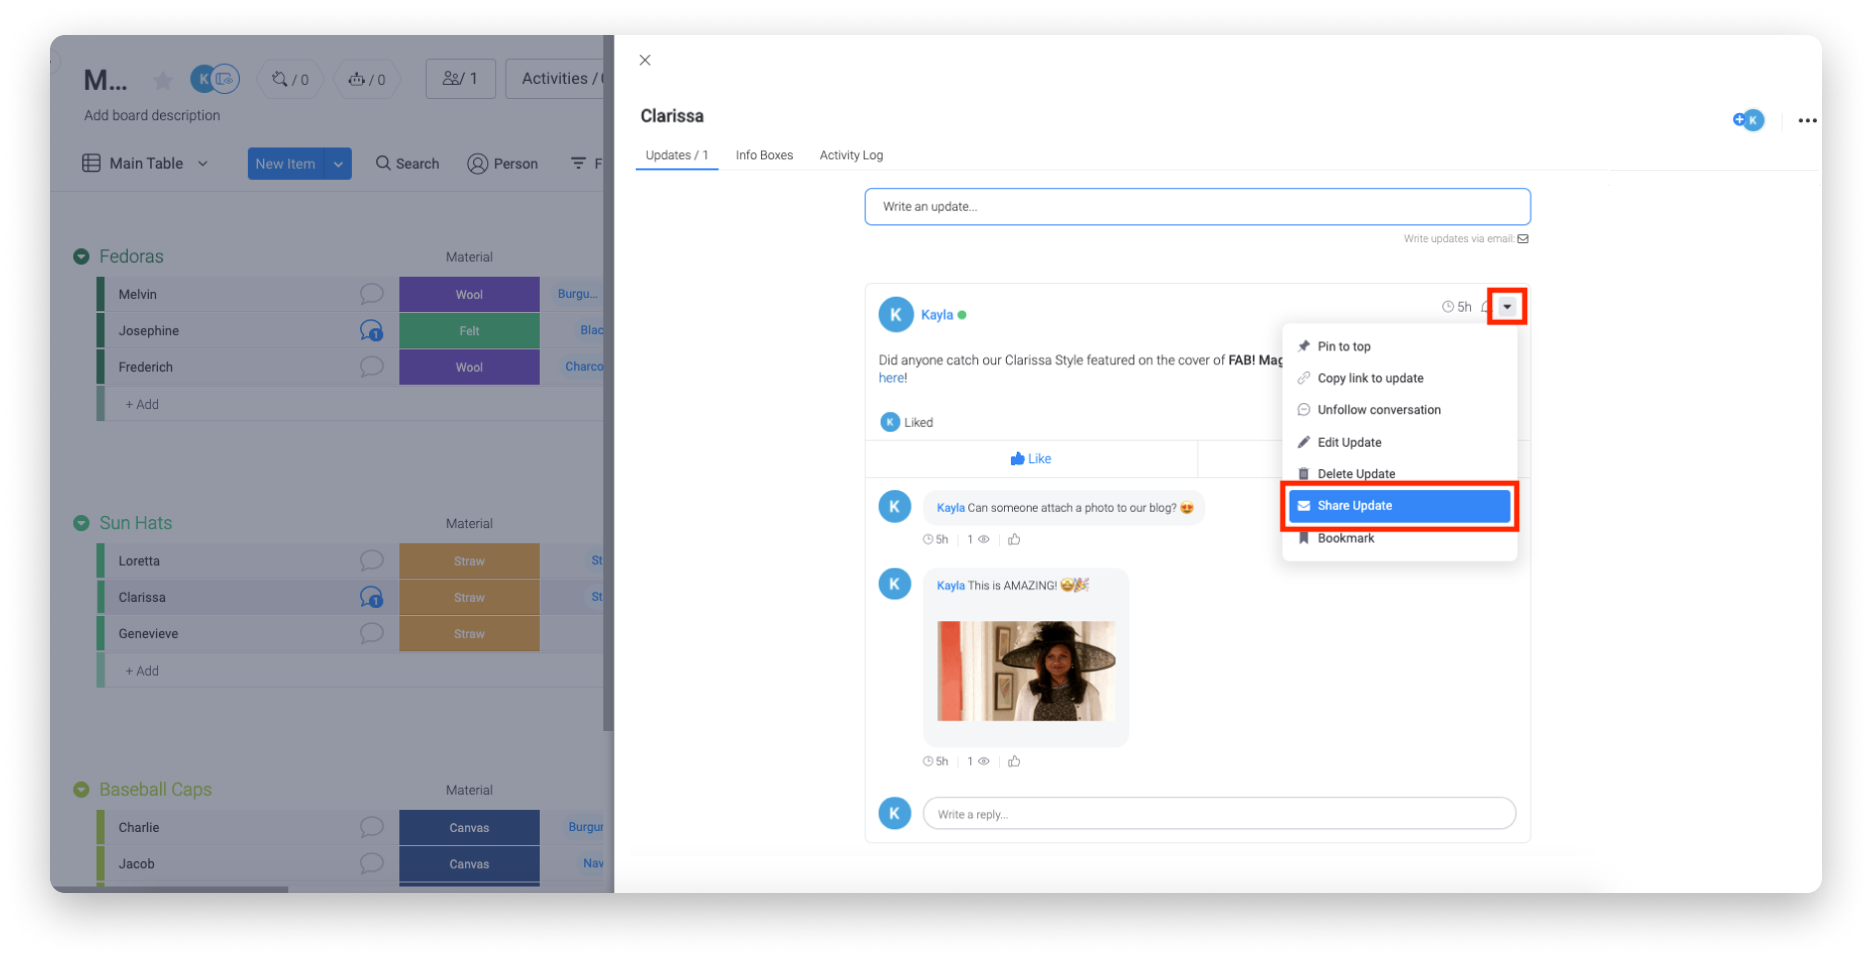Viewport: 1872px width, 958px height.
Task: Click the Like button on Kayla's update
Action: pos(1031,459)
